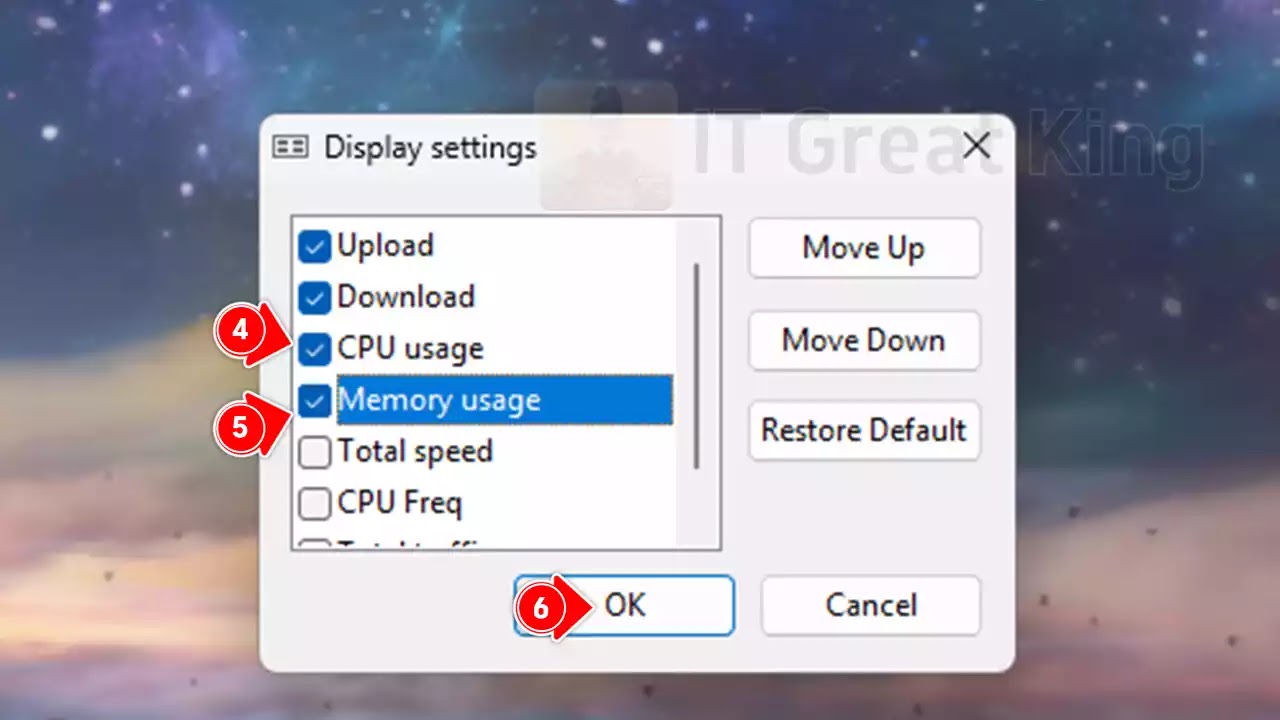
Task: Select the Upload list item text
Action: [385, 246]
